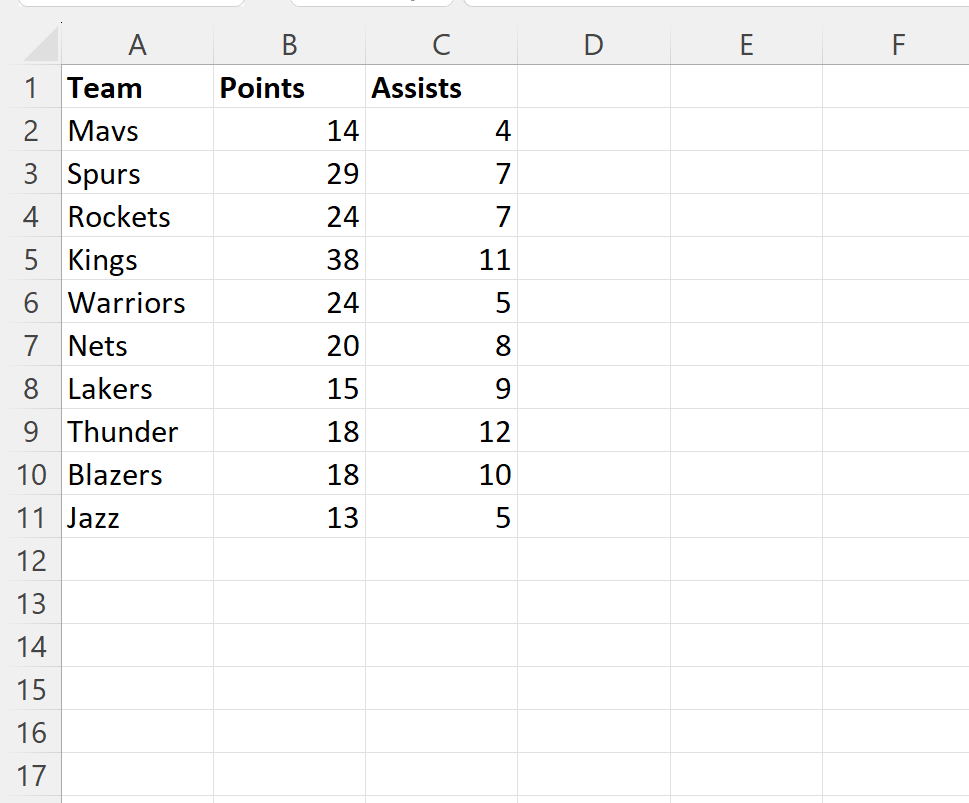Click the Warriors cell
Image resolution: width=969 pixels, height=803 pixels.
point(137,303)
